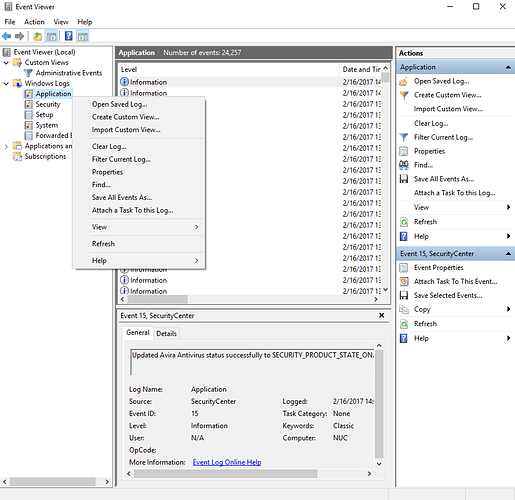Click the blue Help toolbar icon
This screenshot has height=500, width=515.
point(69,36)
